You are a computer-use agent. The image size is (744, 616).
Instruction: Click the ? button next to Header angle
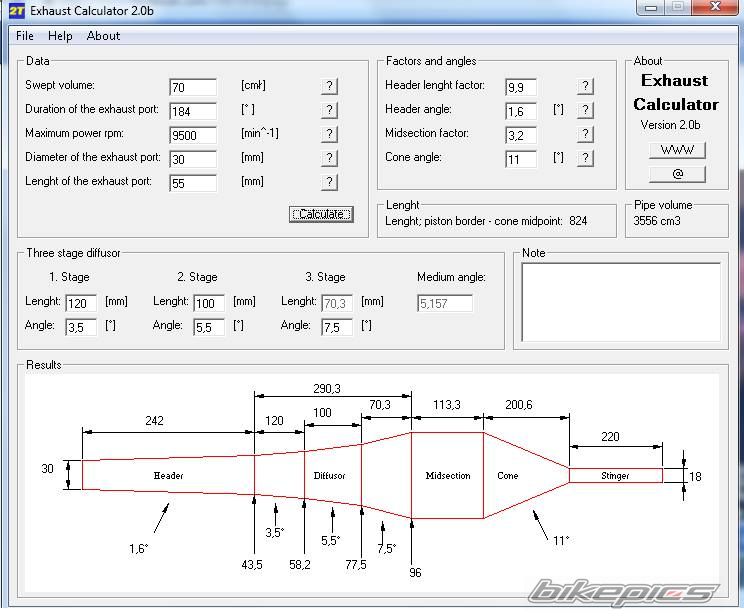(x=585, y=111)
